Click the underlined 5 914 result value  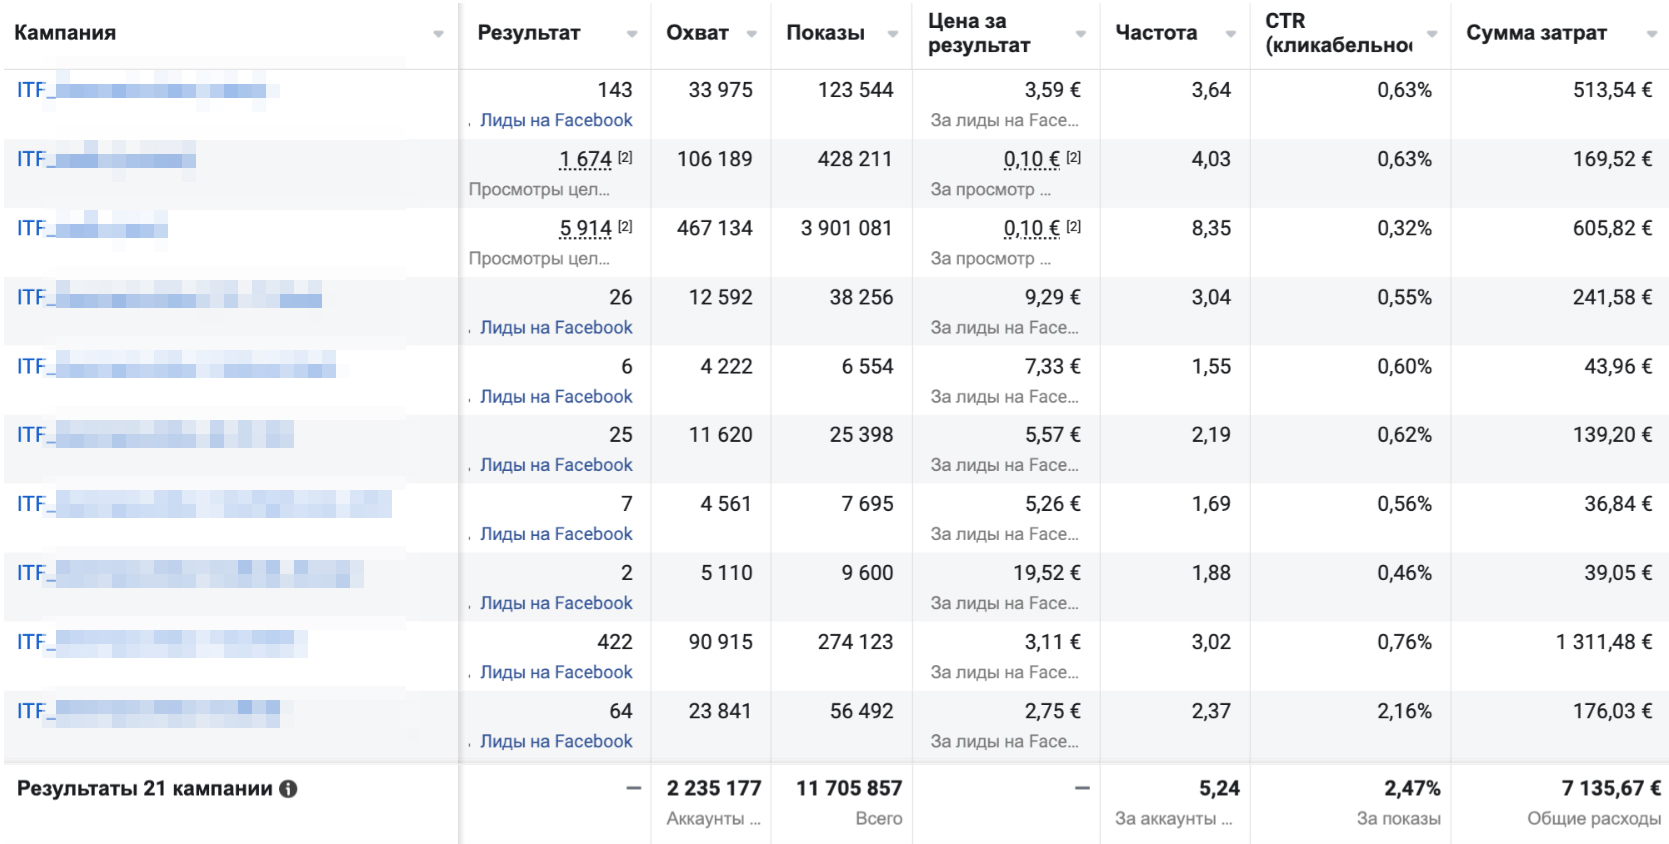tap(585, 228)
